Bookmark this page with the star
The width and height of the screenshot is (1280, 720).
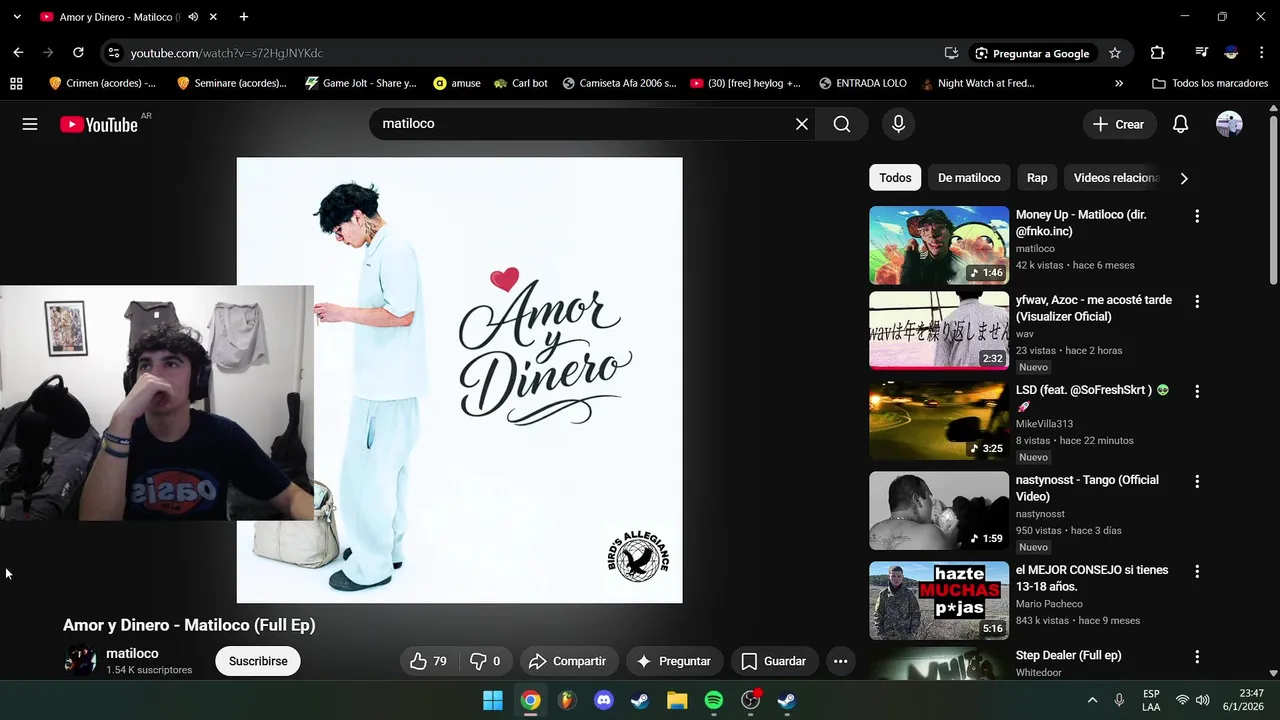click(1115, 53)
